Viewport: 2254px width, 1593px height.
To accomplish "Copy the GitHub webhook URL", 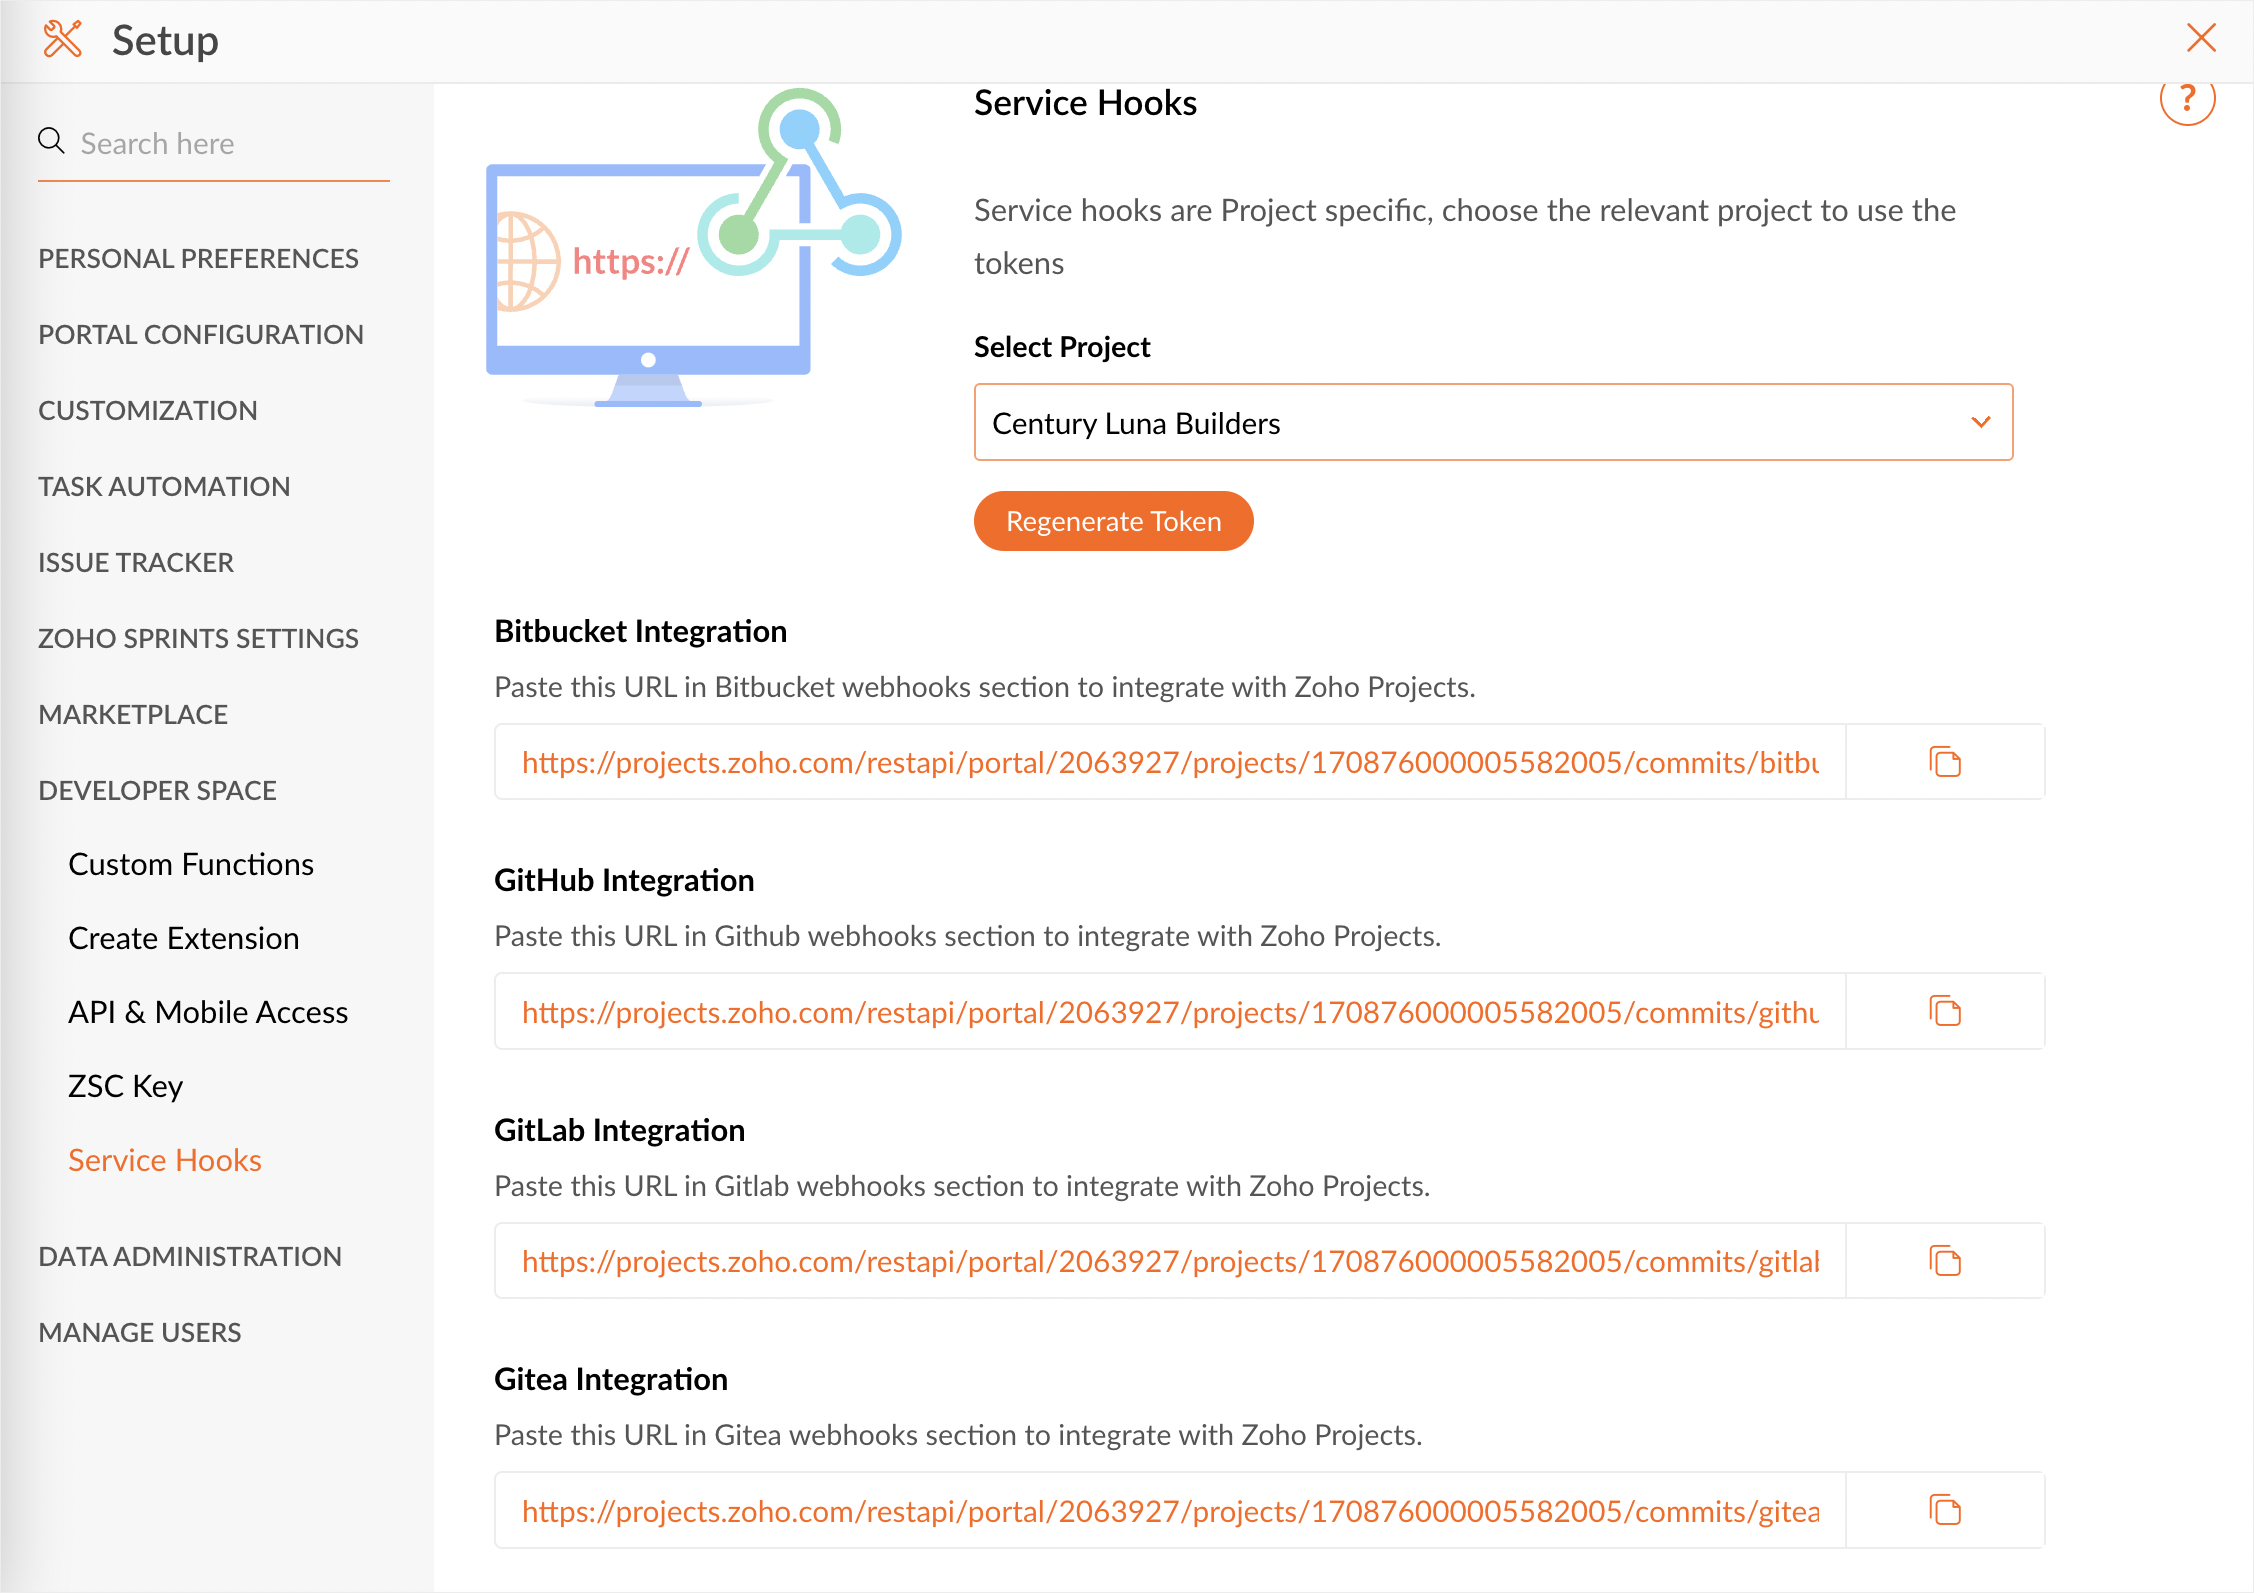I will pos(1944,1011).
